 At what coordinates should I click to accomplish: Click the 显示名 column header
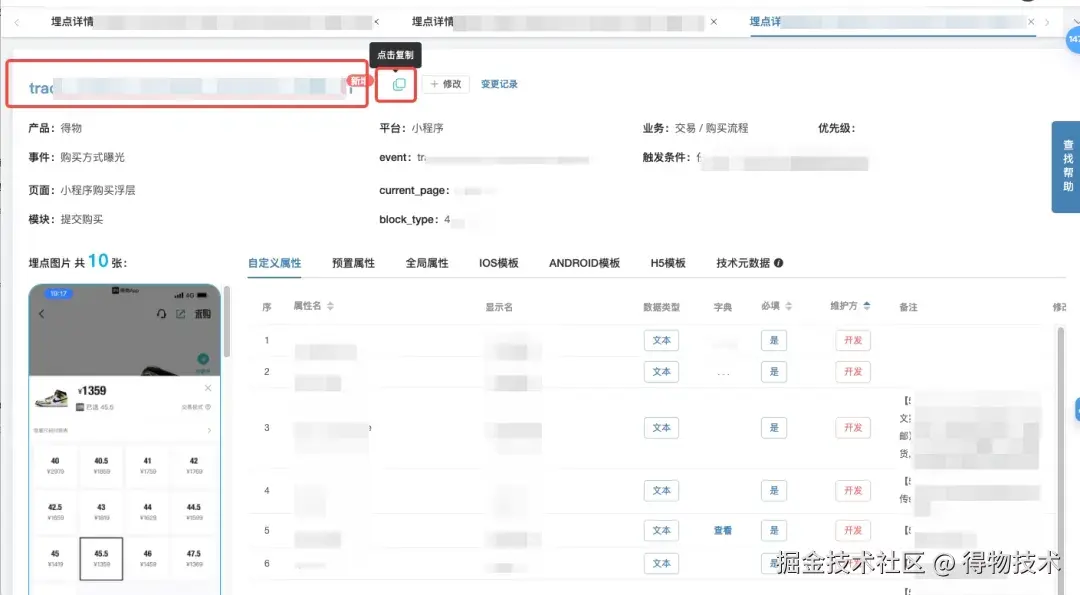pos(499,307)
